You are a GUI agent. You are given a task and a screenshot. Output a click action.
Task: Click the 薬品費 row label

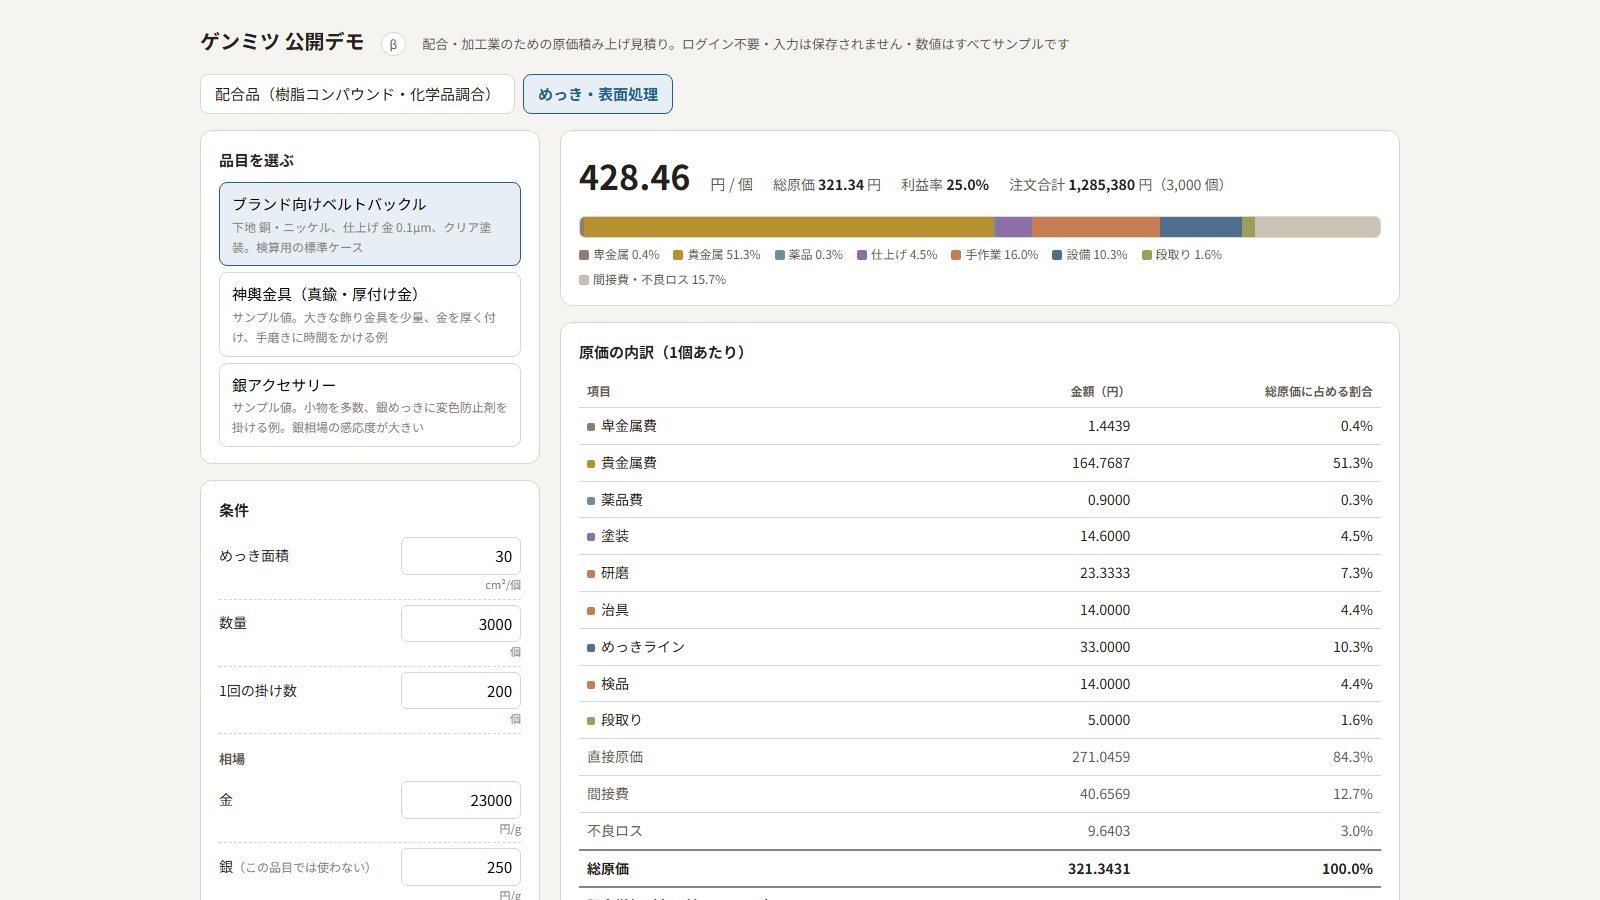click(622, 500)
